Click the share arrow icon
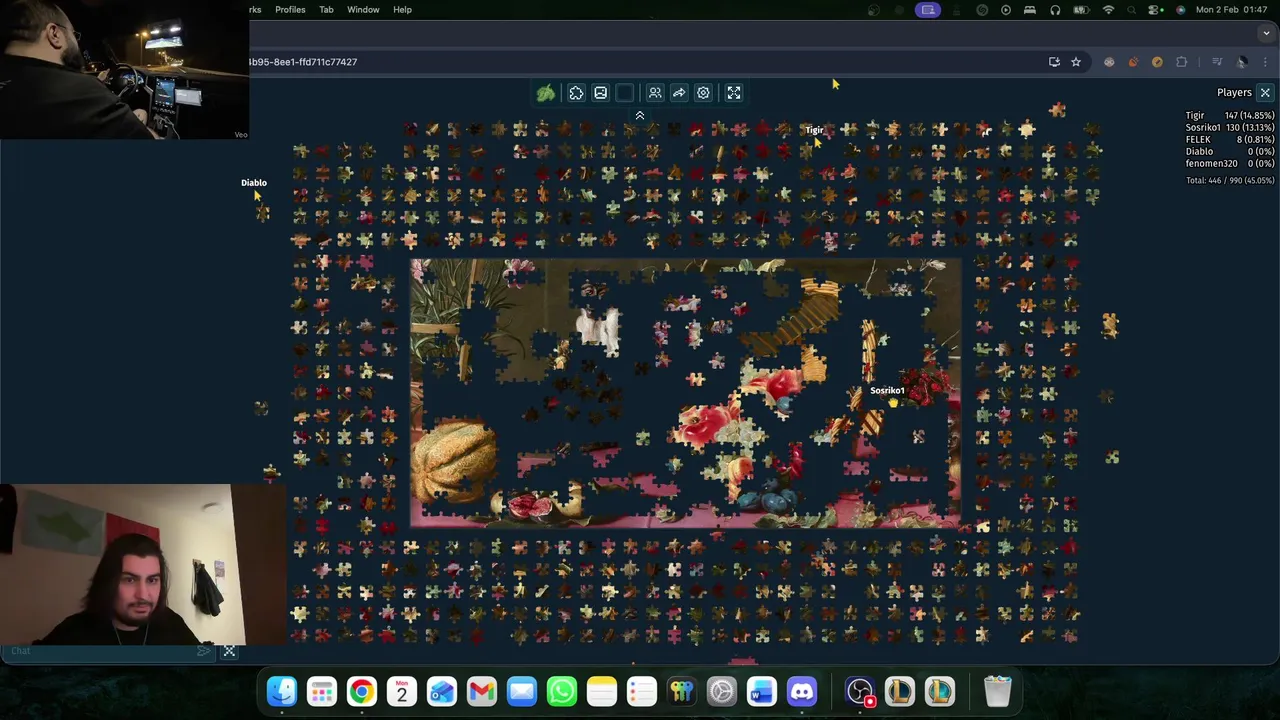This screenshot has height=720, width=1280. (679, 93)
